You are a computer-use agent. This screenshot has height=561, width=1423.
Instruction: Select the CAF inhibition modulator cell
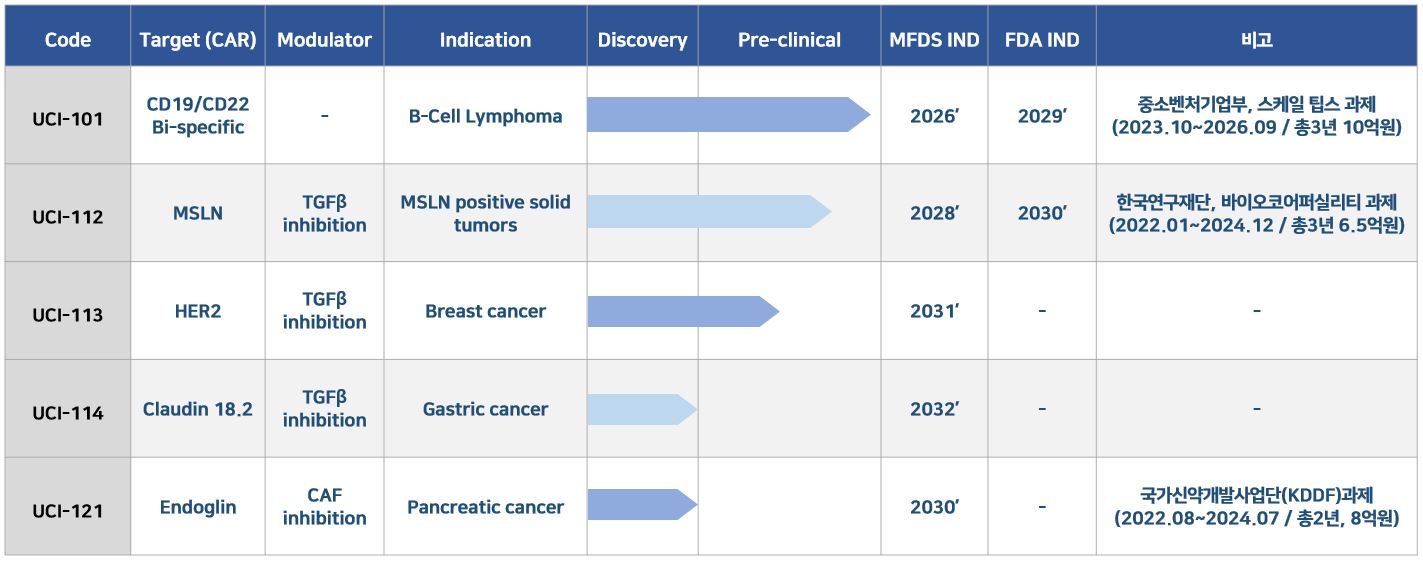[325, 507]
